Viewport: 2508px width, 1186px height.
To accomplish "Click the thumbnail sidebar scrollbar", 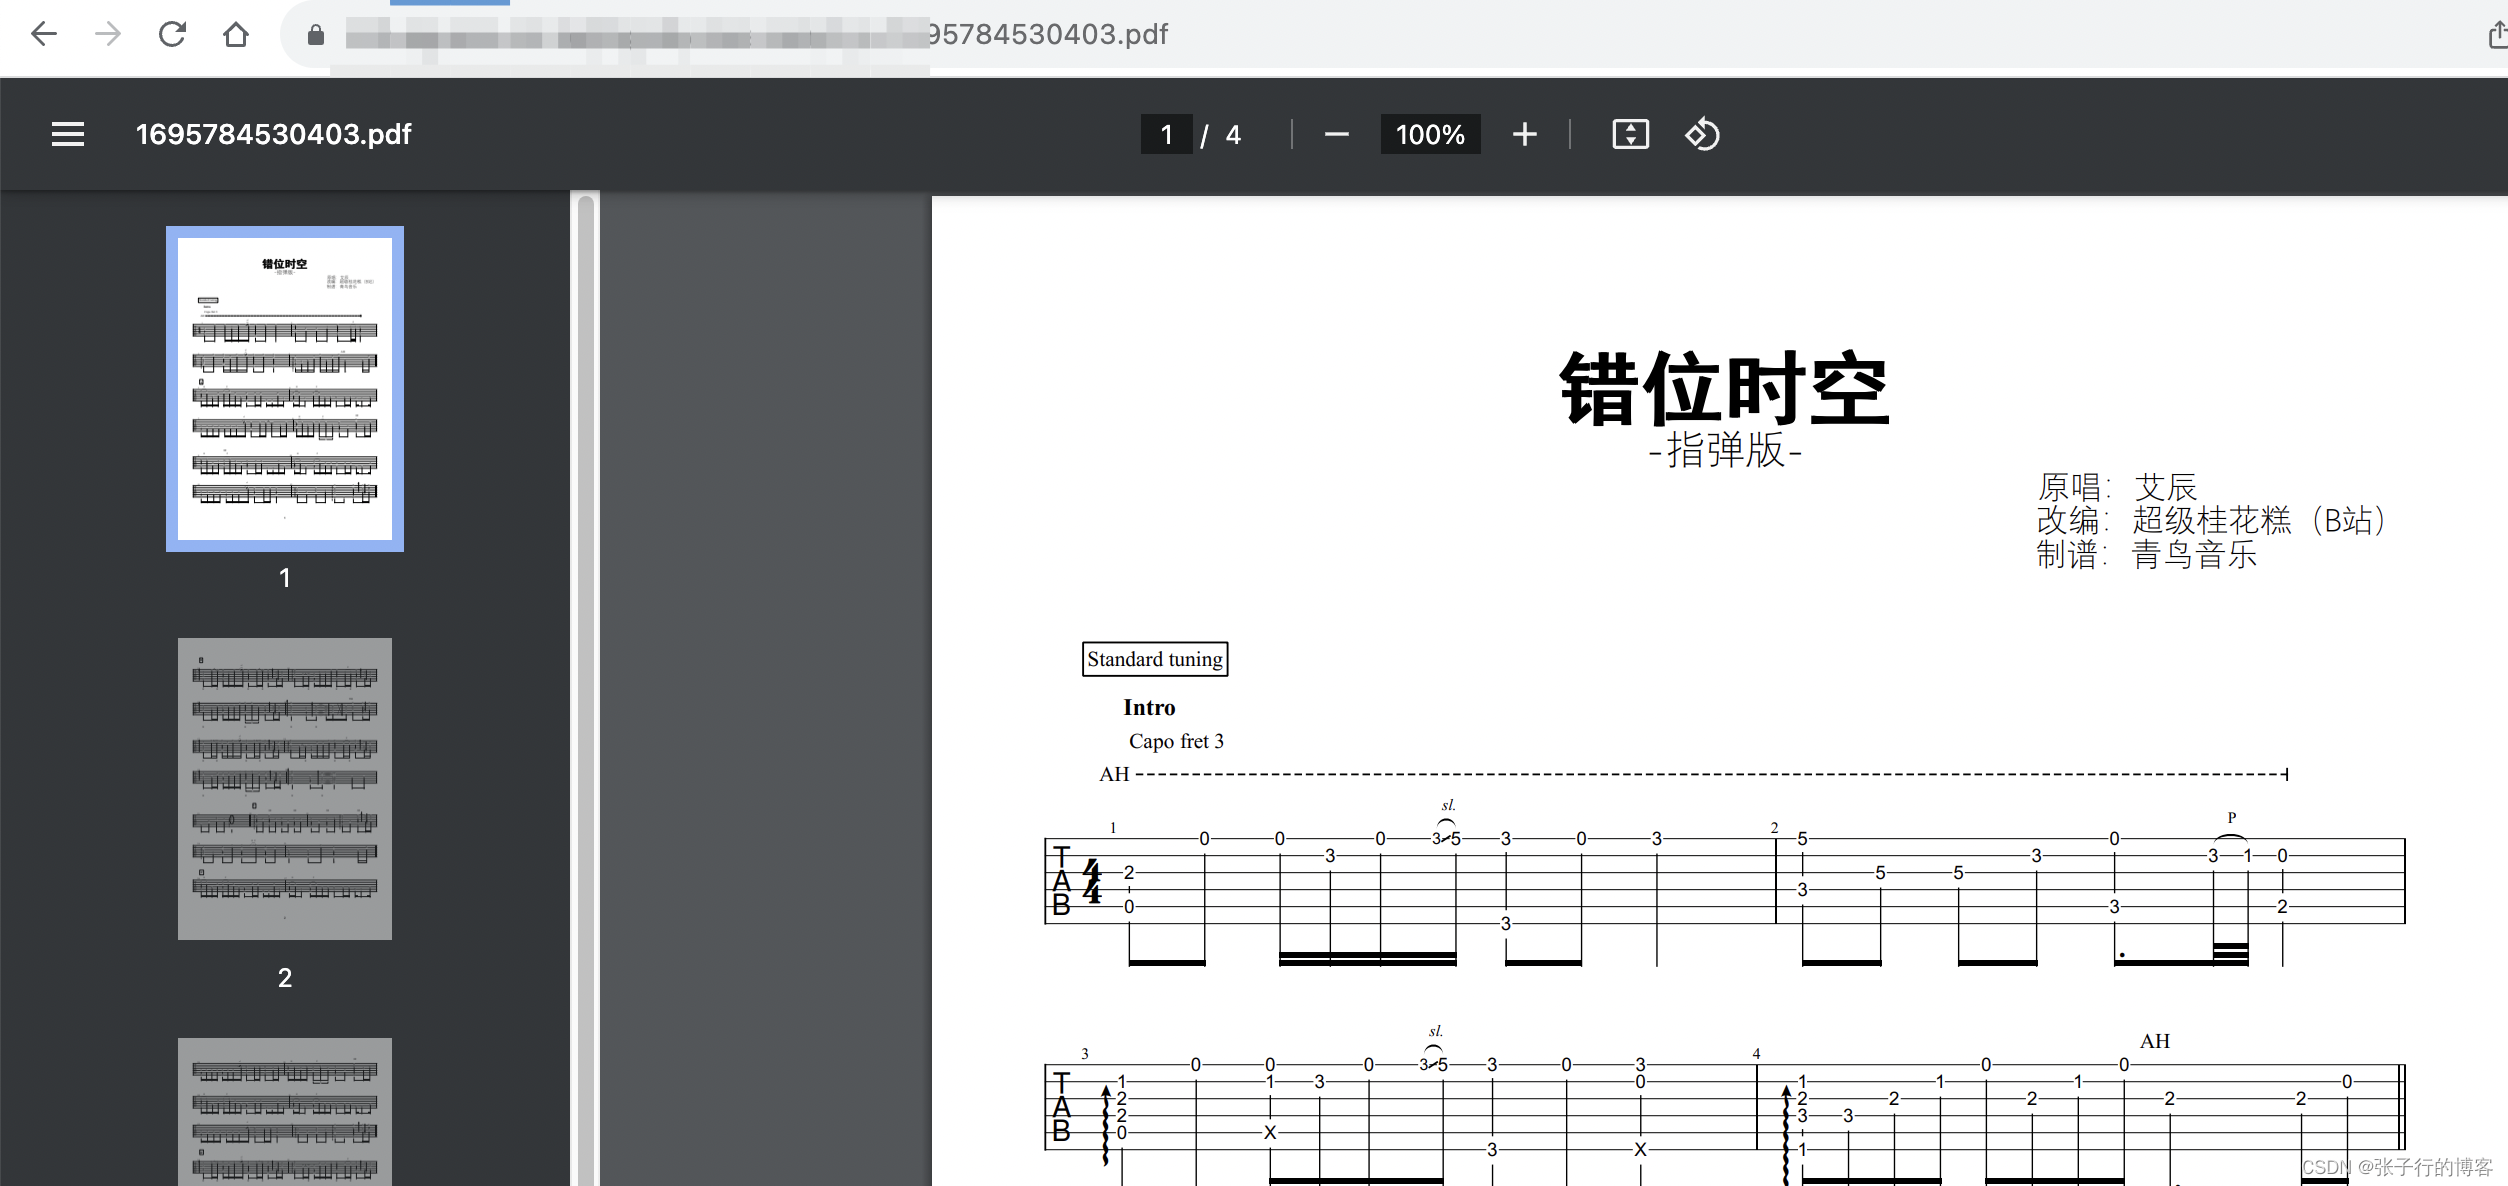I will pos(586,690).
